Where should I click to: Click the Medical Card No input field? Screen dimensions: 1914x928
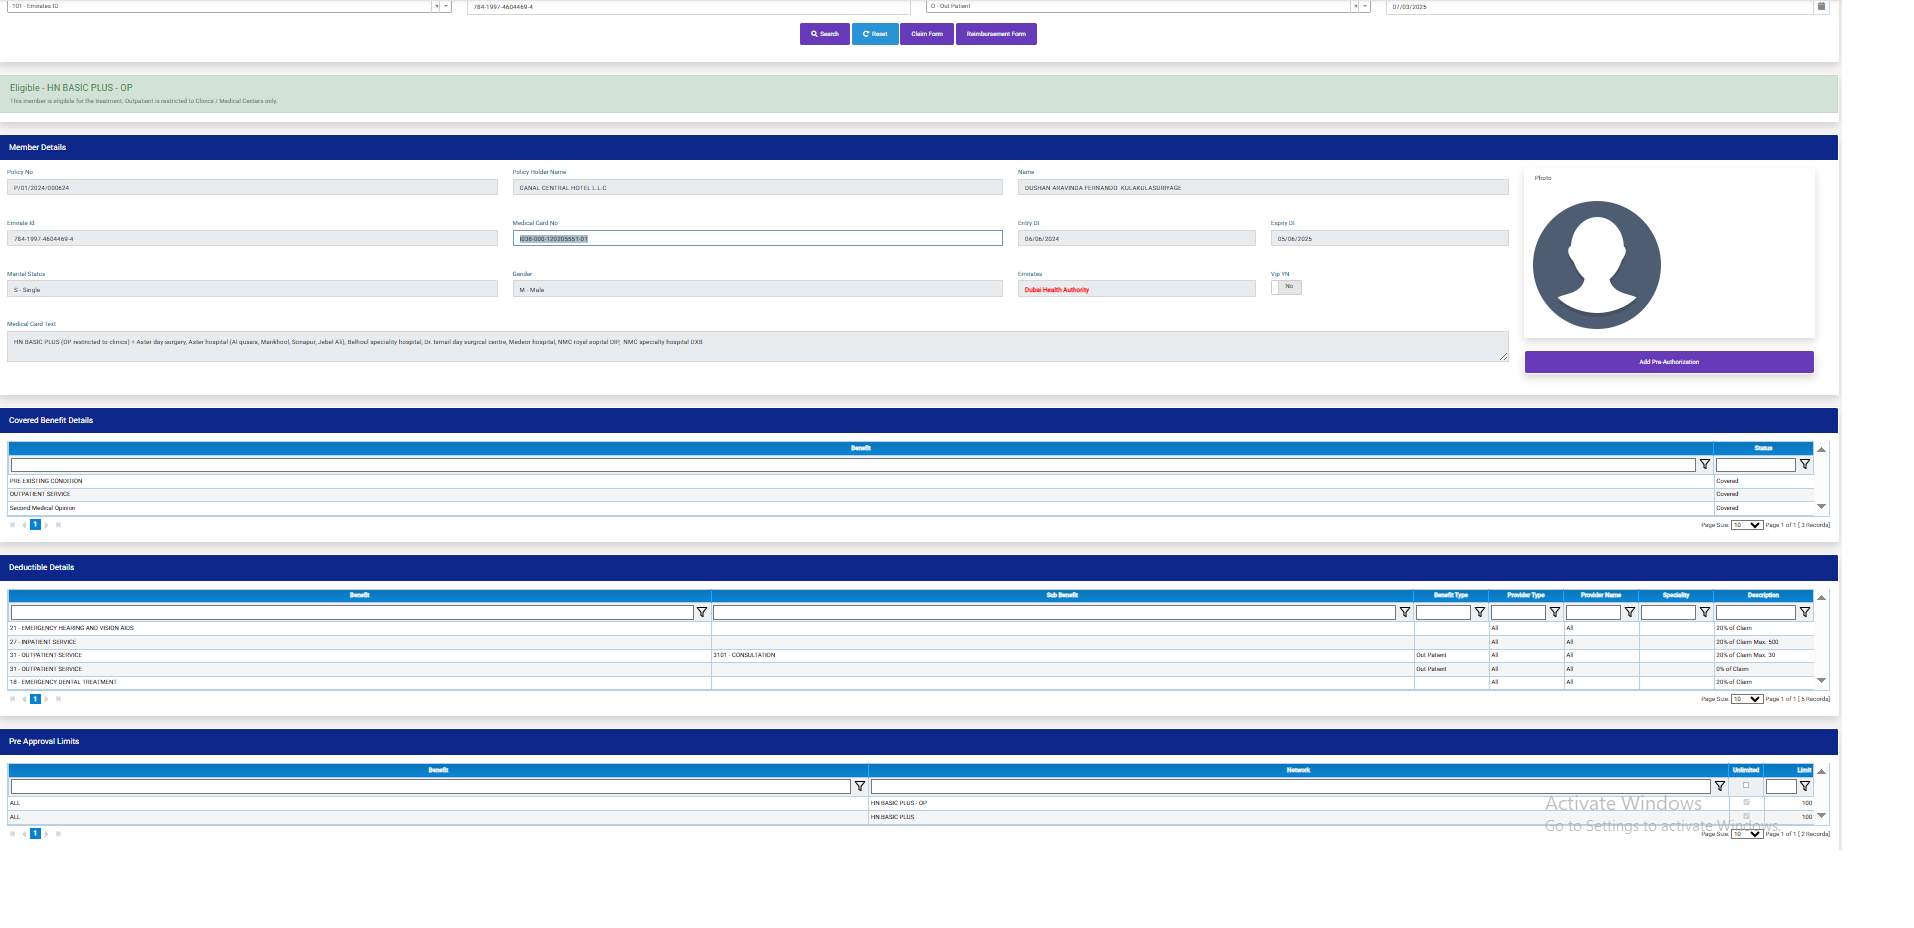757,239
